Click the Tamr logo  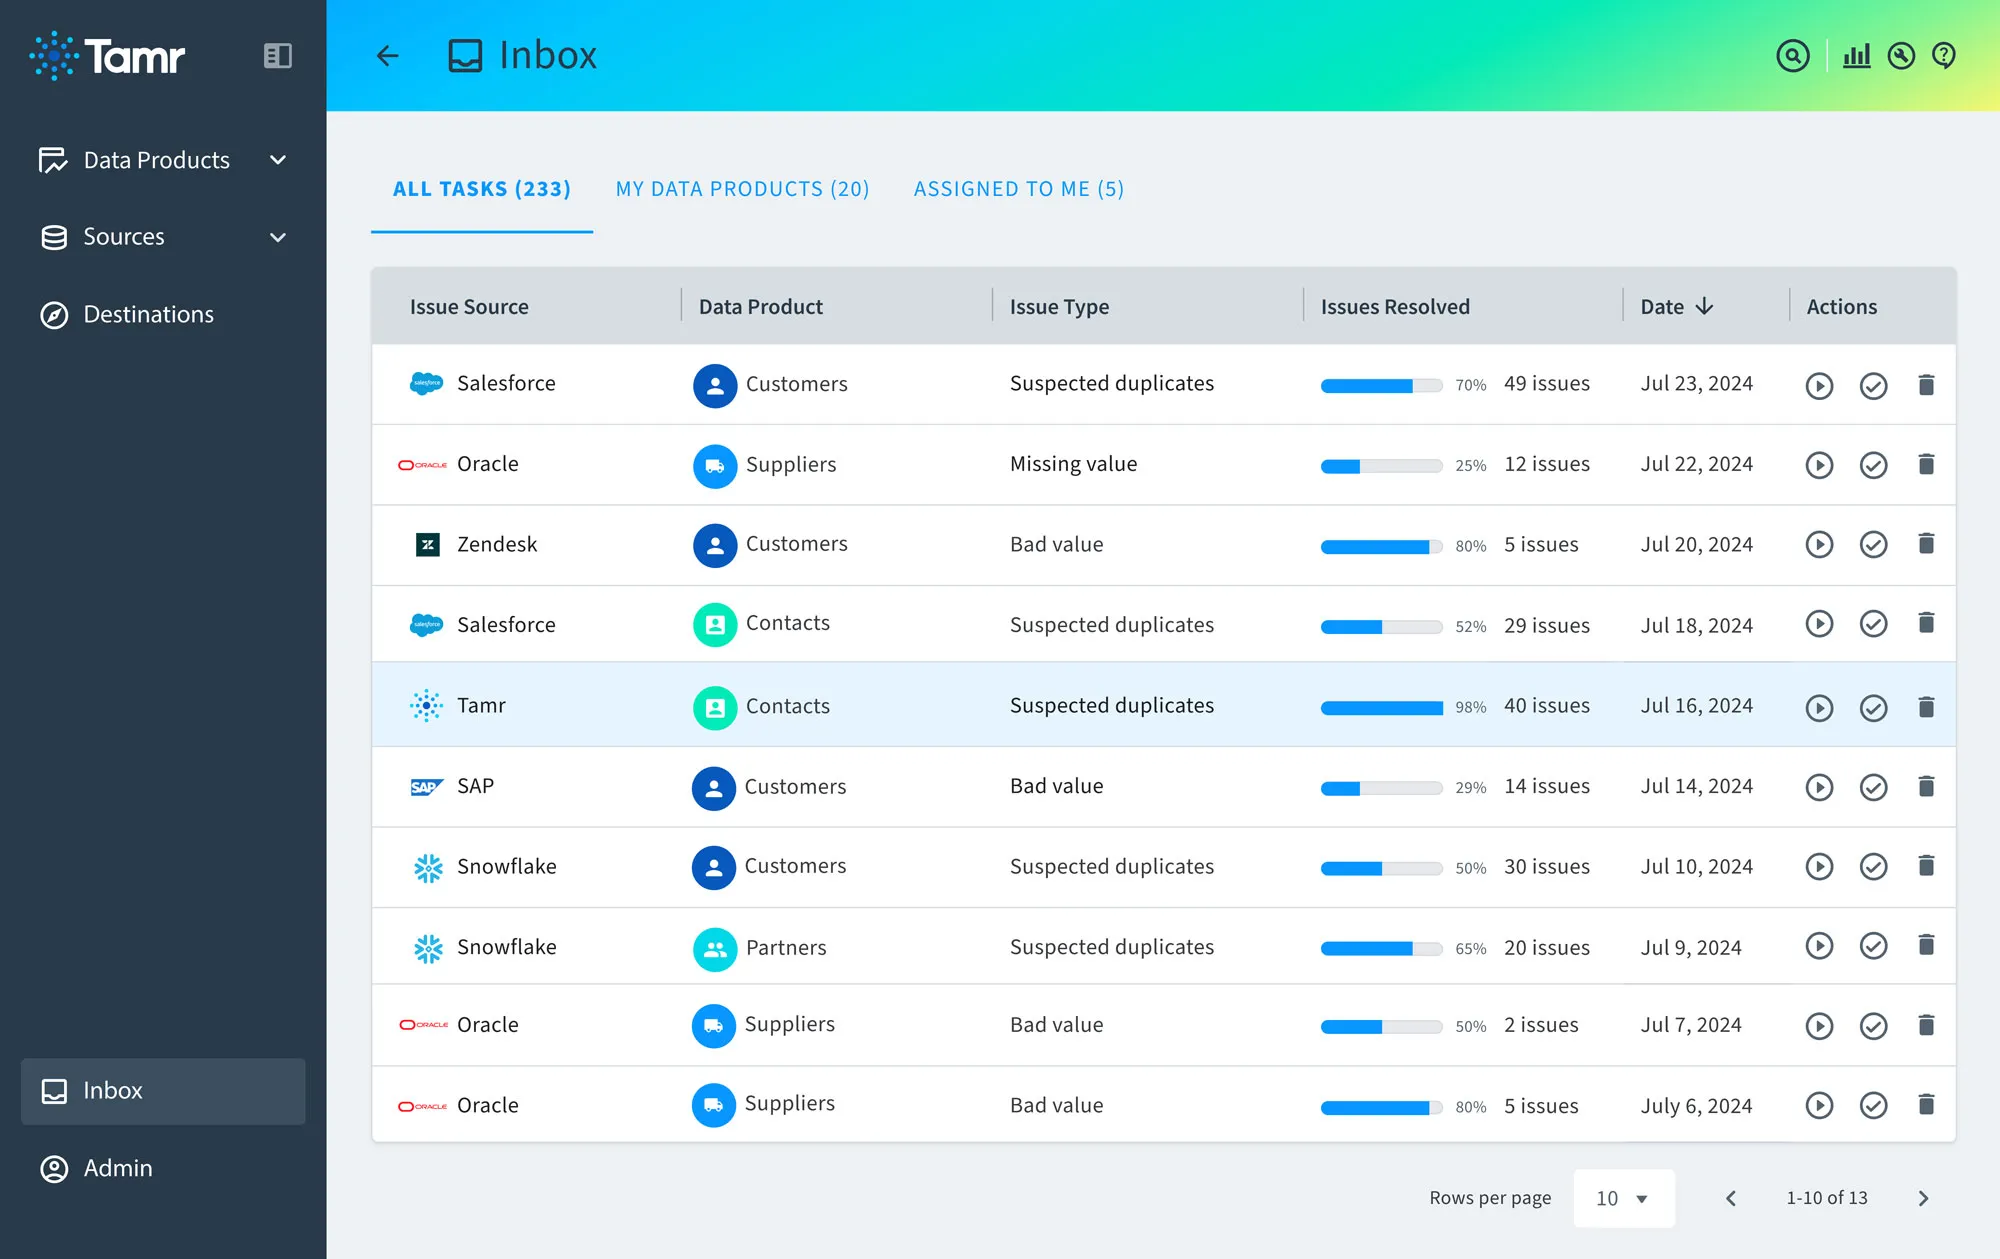pos(107,56)
